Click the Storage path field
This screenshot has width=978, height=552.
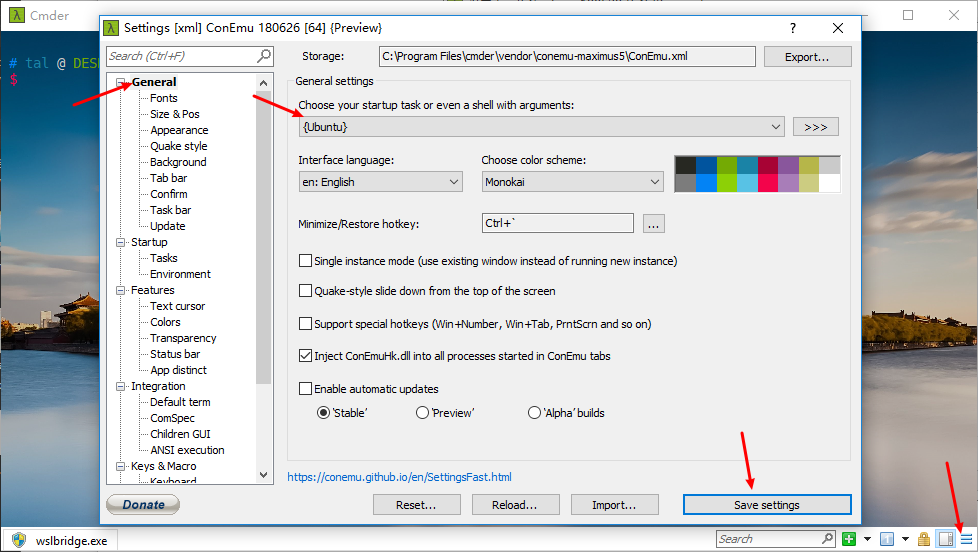(x=567, y=56)
